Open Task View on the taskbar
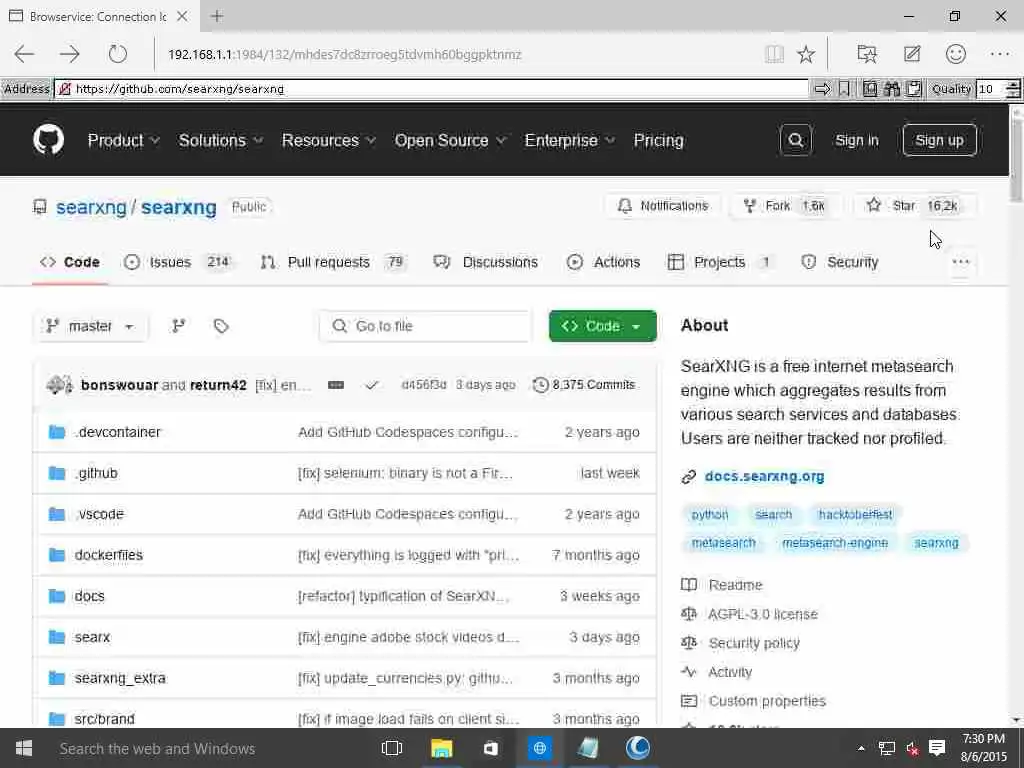 [392, 748]
